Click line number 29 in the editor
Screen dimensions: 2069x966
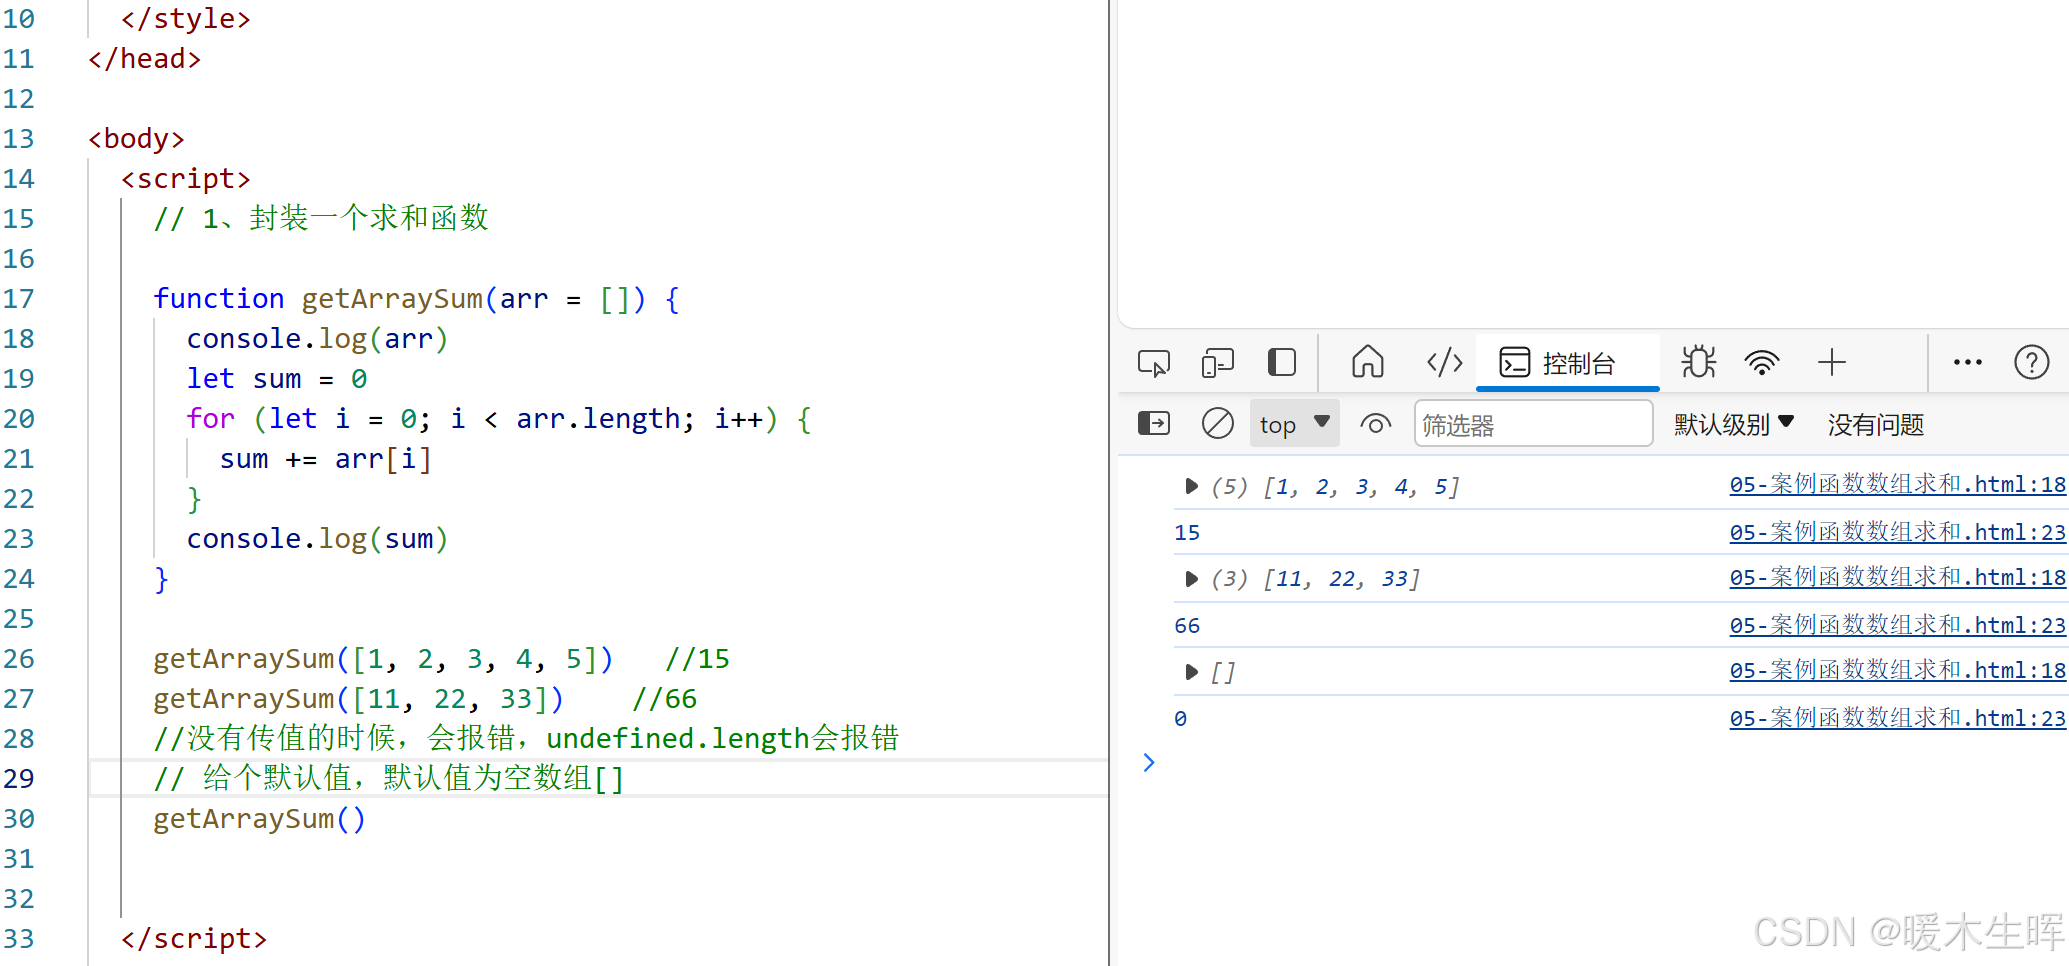click(x=19, y=779)
